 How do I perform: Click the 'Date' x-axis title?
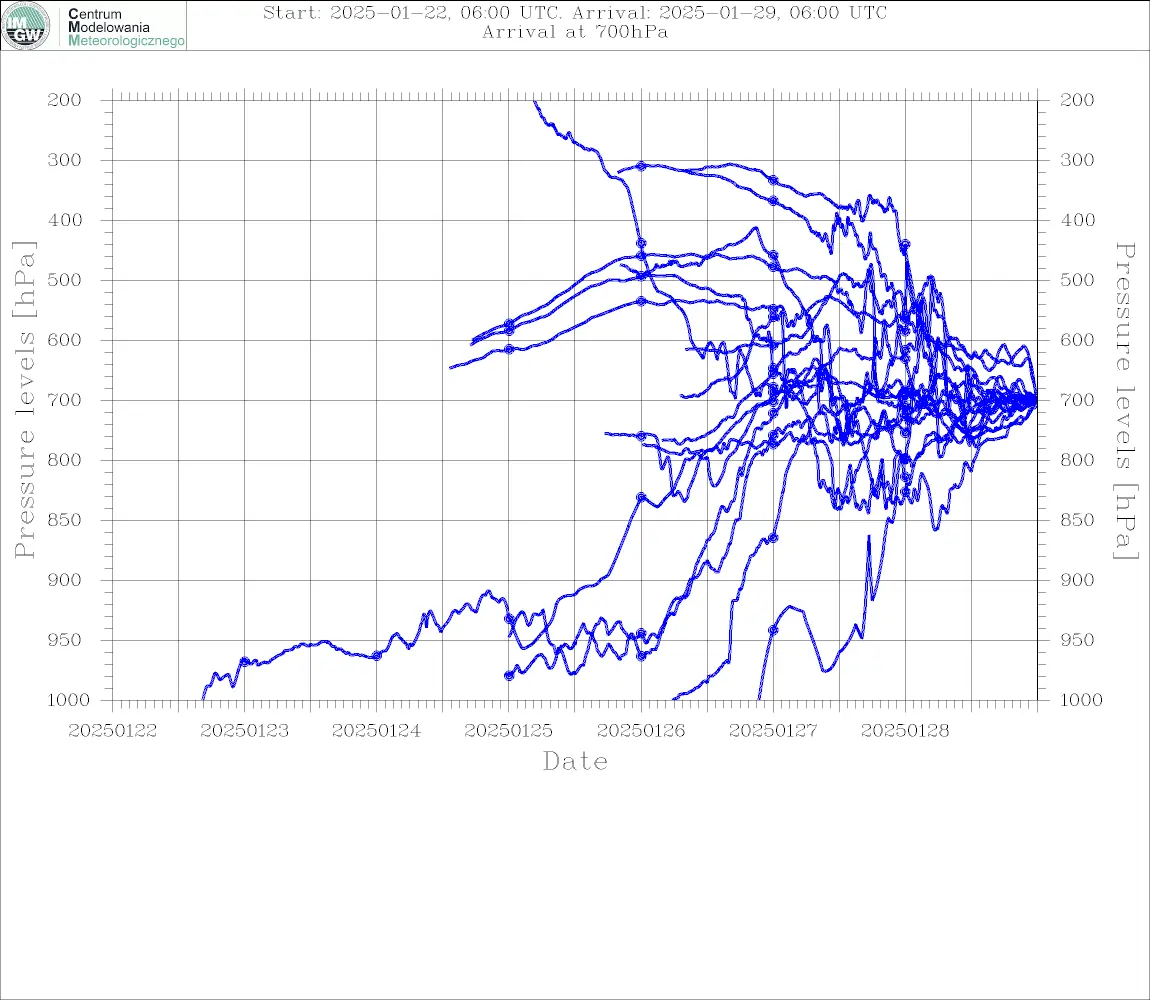coord(575,761)
